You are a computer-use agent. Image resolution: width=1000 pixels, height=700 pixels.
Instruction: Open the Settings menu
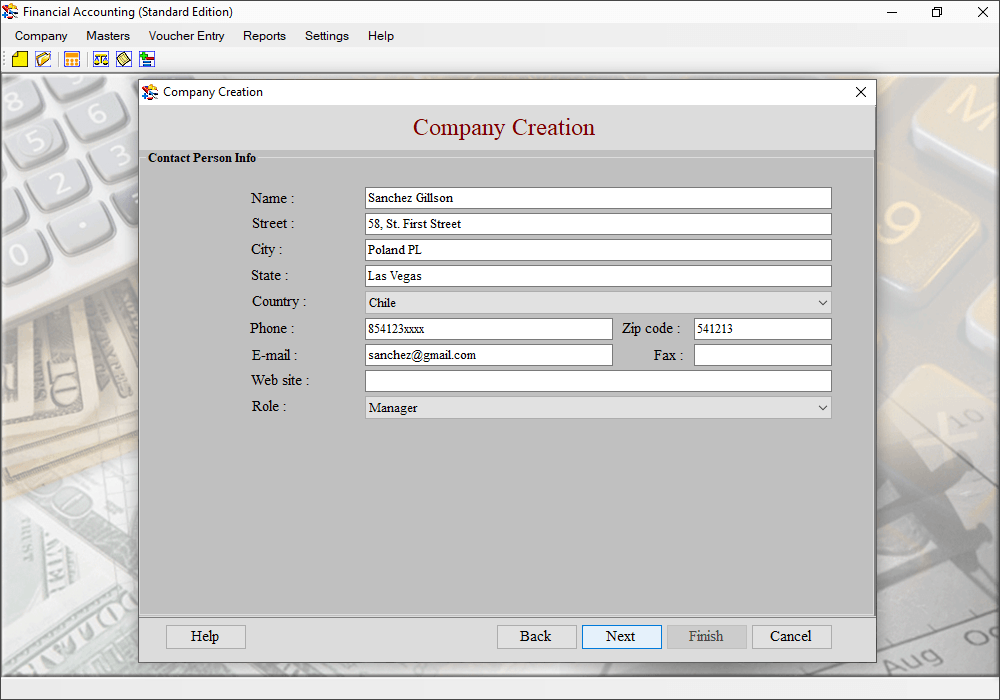pyautogui.click(x=327, y=36)
